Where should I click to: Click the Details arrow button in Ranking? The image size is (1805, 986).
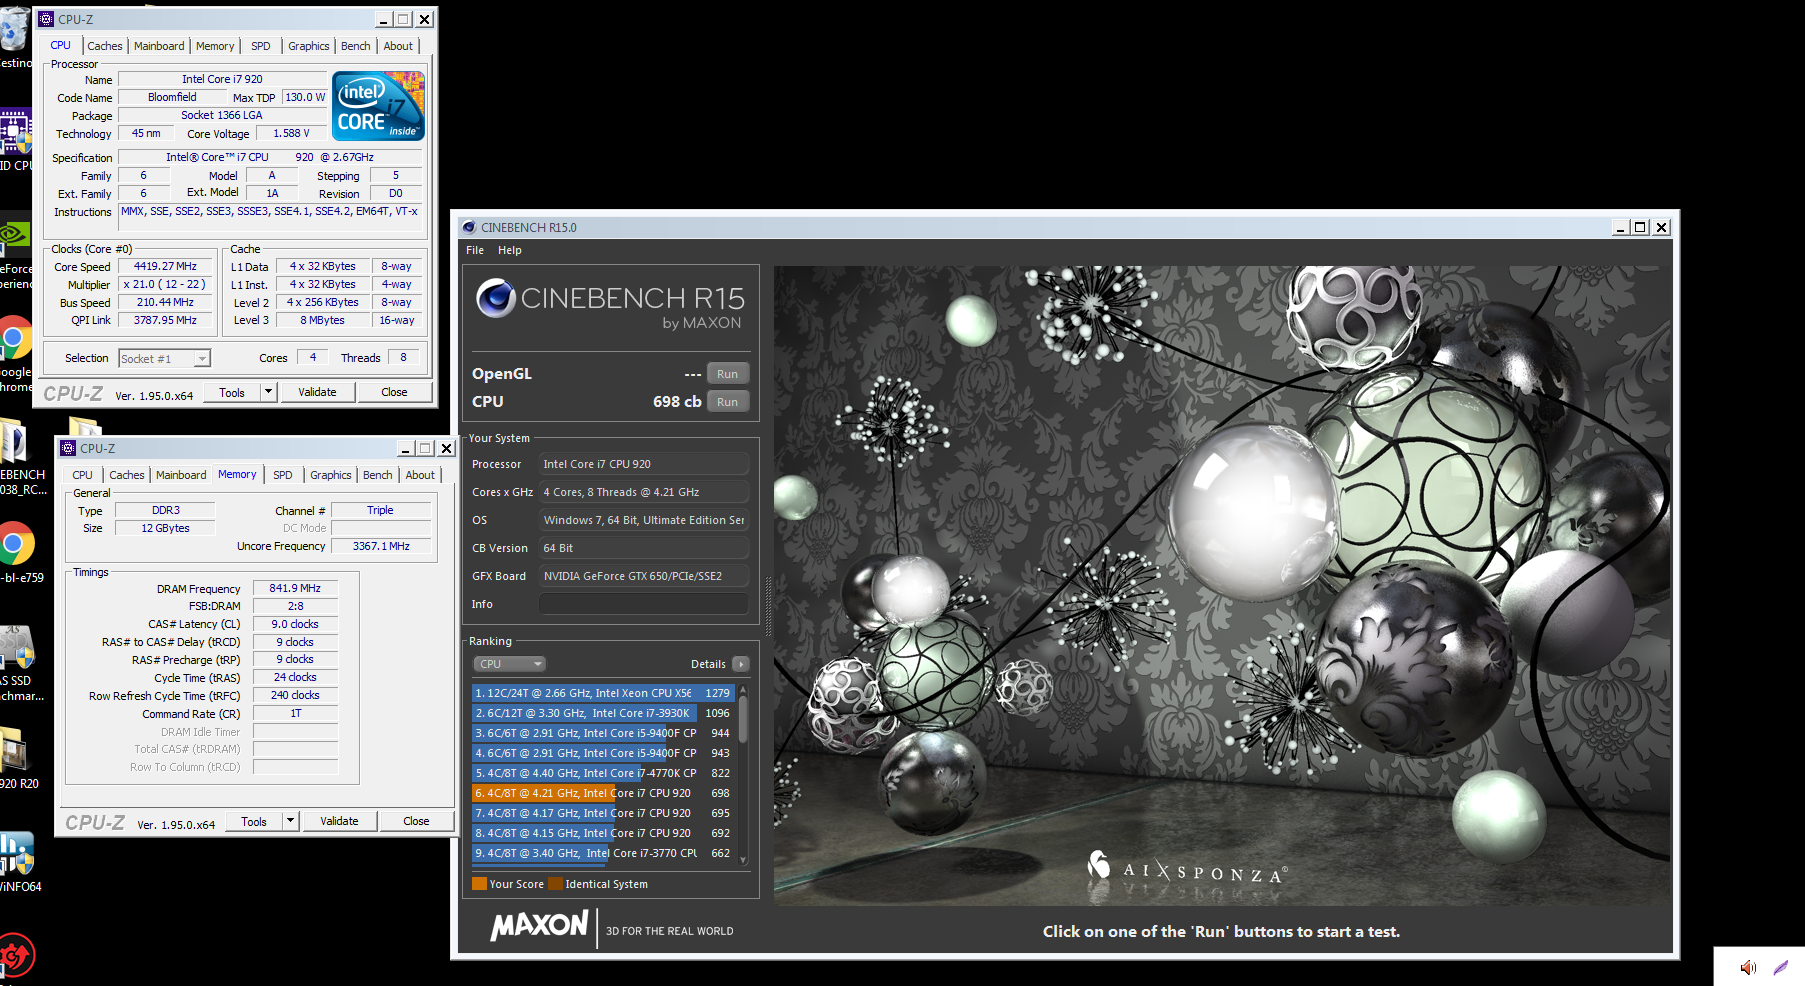[741, 664]
